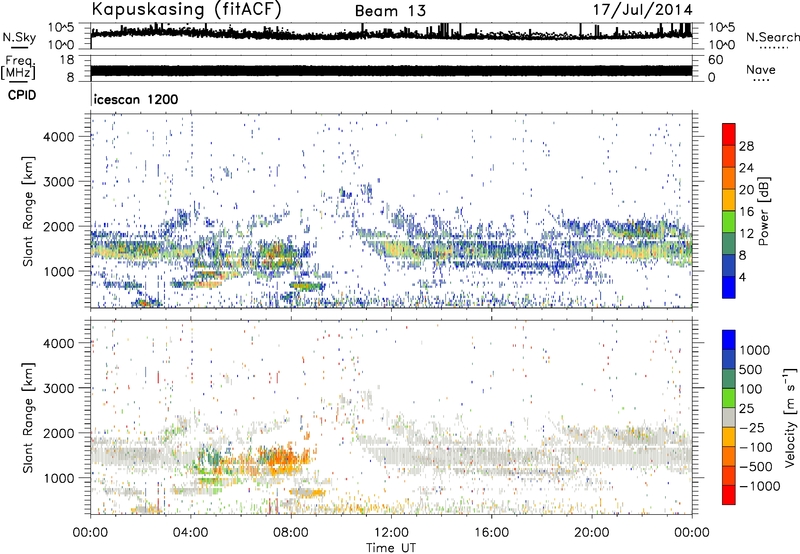Click the 'Freq. [MHz]' axis label

(18, 67)
